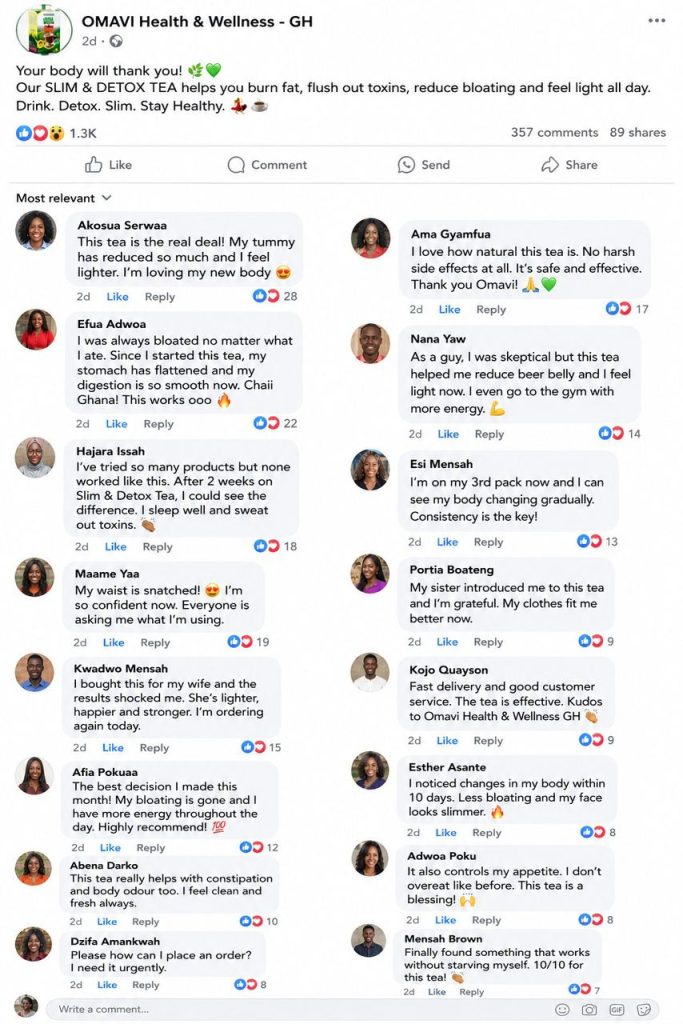Send the post via WhatsApp icon
The width and height of the screenshot is (683, 1024).
point(424,165)
